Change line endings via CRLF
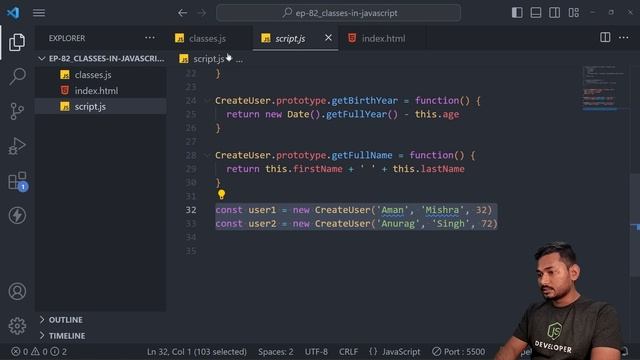This screenshot has height=360, width=640. tap(348, 351)
